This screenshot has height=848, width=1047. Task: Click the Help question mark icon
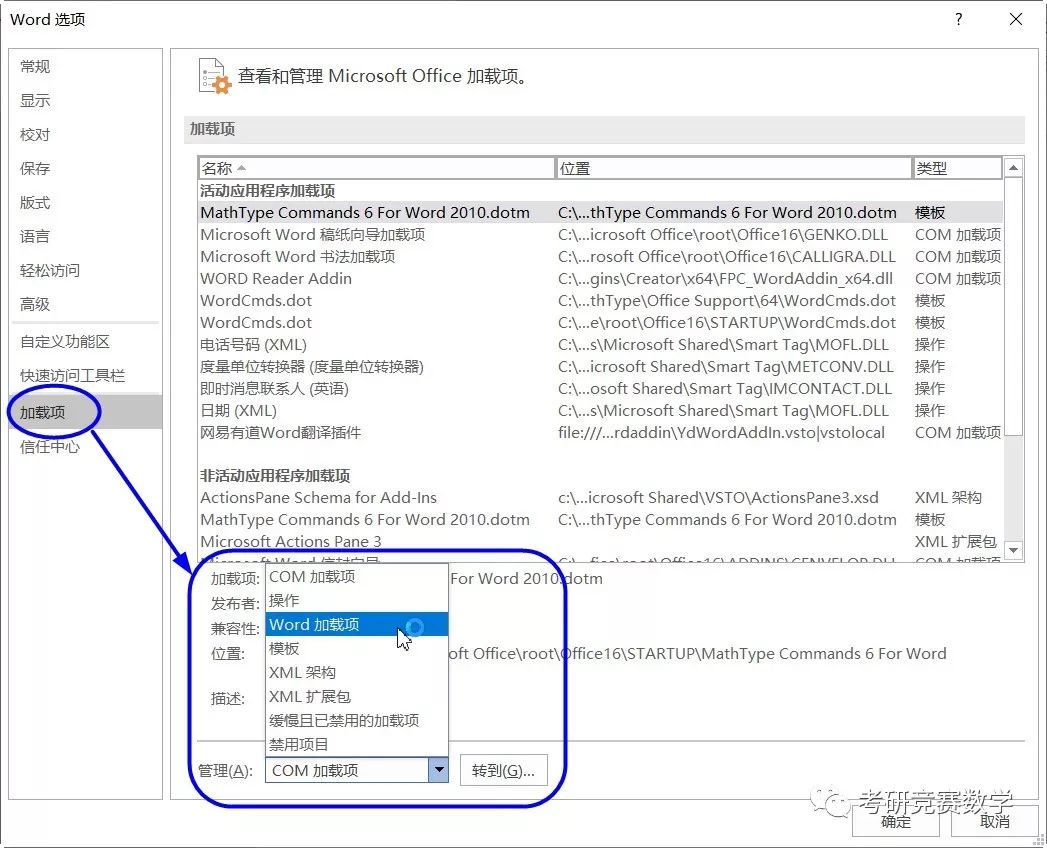(957, 19)
